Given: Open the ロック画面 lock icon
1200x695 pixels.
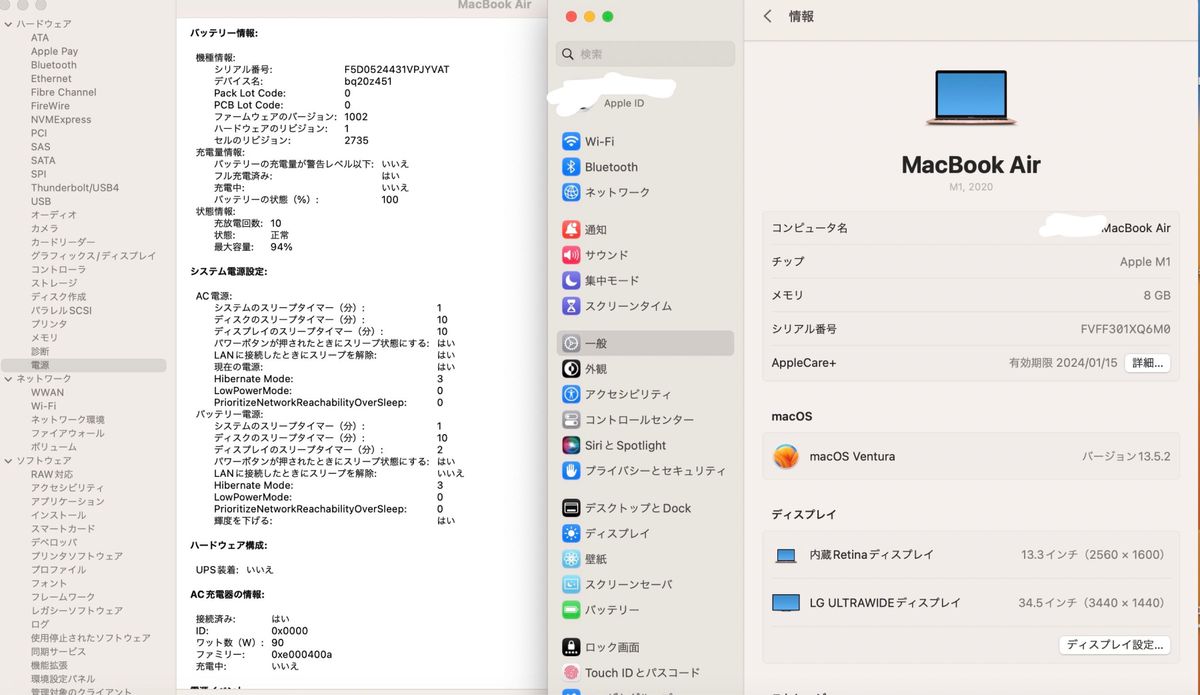Looking at the screenshot, I should (571, 647).
